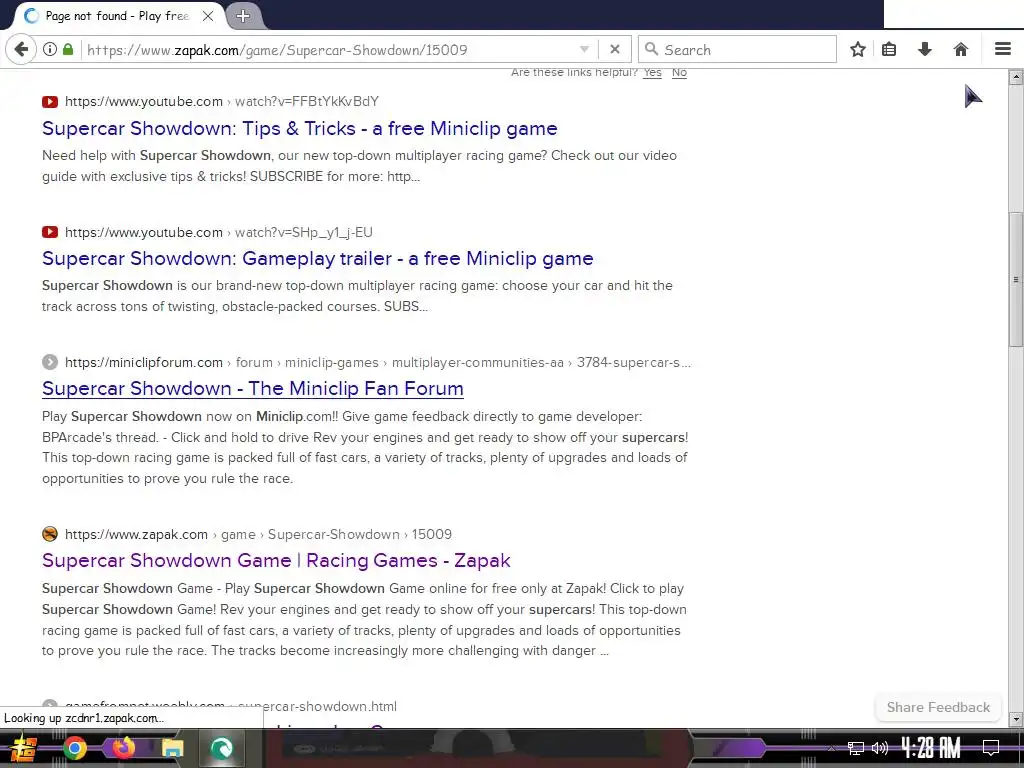Open 'Supercar Showdown: Tips & Tricks' result
This screenshot has height=768, width=1024.
click(300, 129)
